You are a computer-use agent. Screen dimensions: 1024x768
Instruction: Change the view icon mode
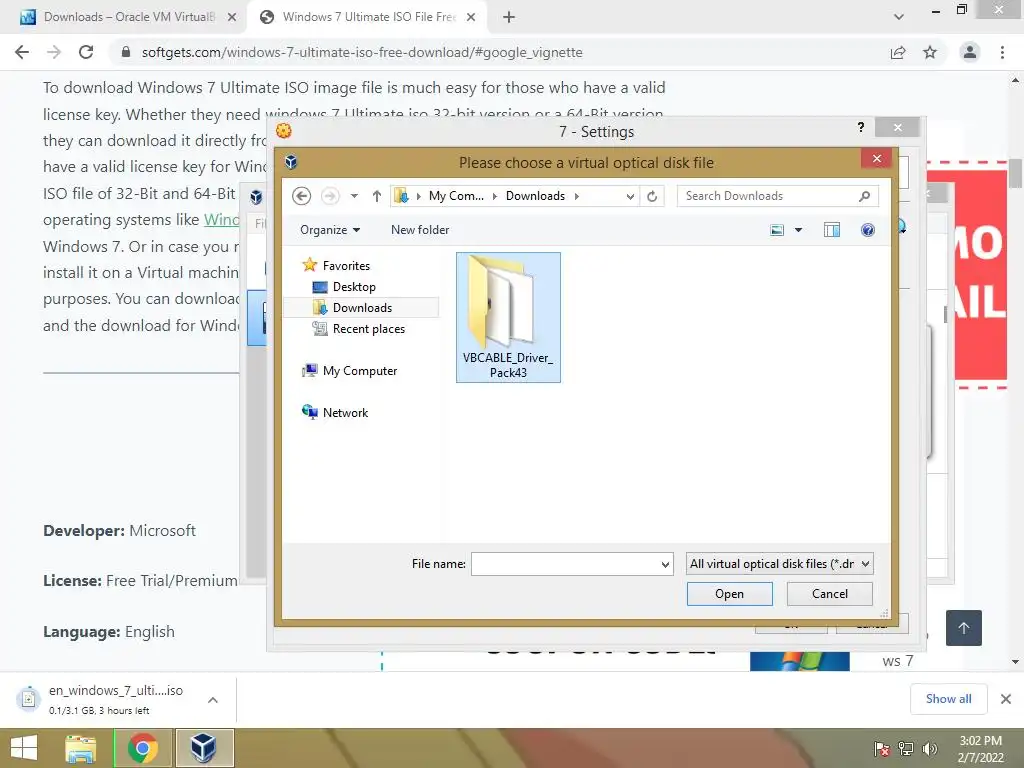click(x=776, y=230)
